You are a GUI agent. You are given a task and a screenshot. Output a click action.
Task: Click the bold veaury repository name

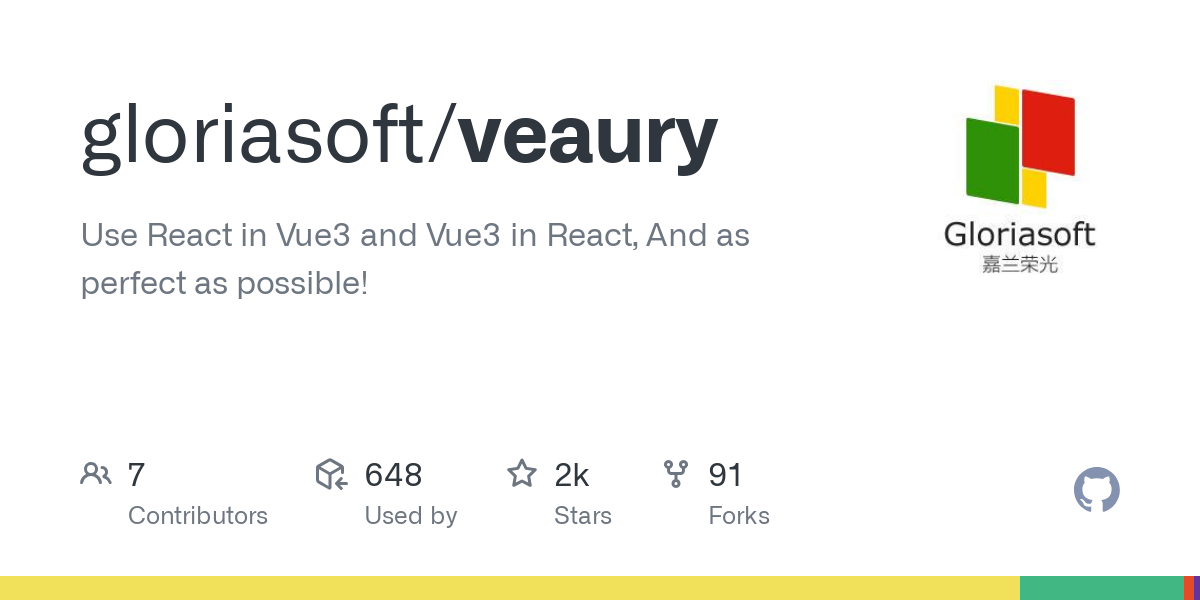pyautogui.click(x=588, y=138)
